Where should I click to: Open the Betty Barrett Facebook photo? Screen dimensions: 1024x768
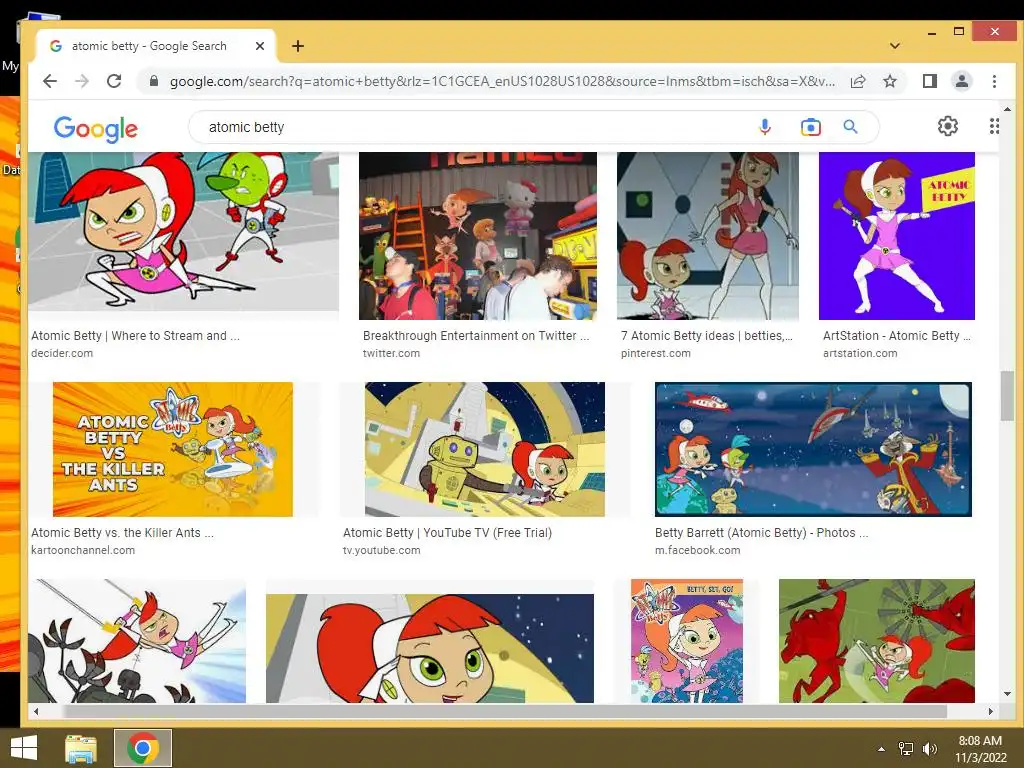[814, 449]
